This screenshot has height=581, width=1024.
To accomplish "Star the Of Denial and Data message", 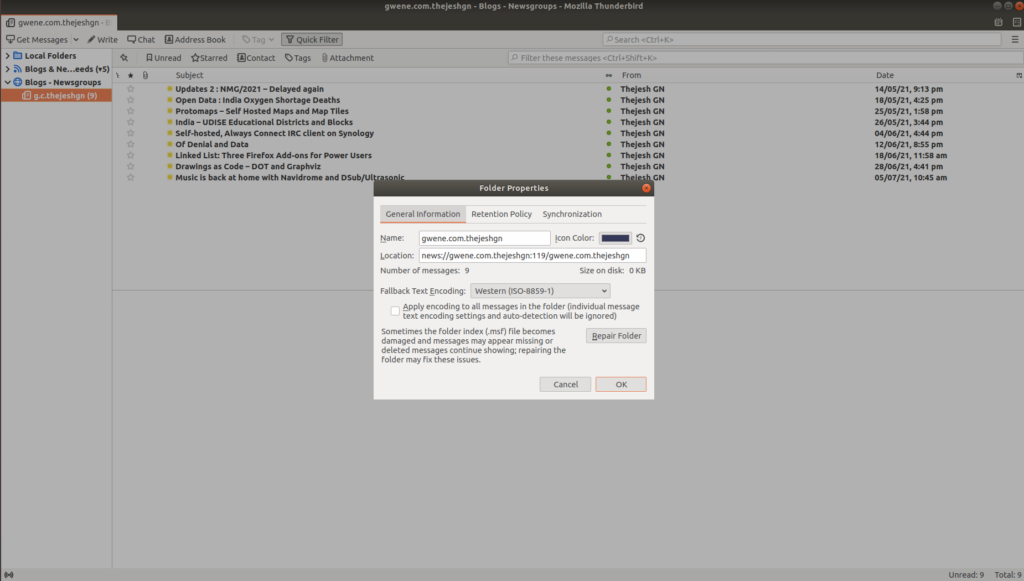I will click(131, 144).
